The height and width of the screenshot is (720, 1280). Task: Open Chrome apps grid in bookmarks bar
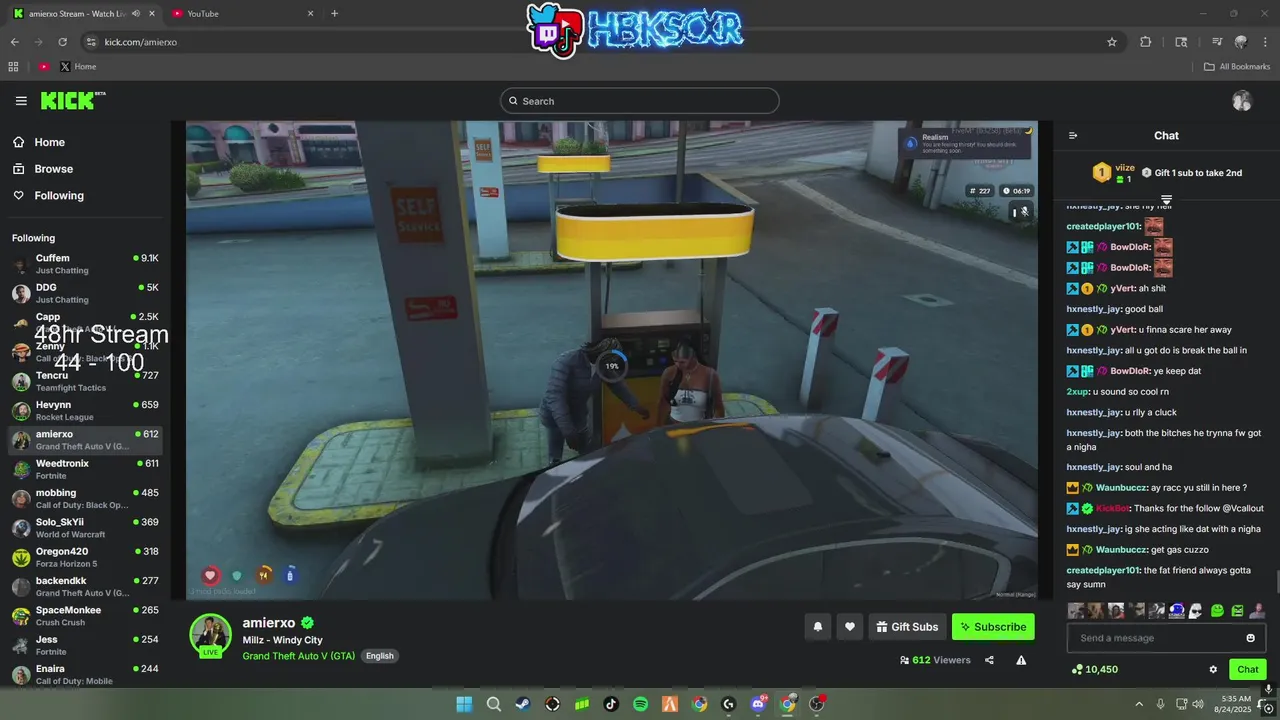tap(13, 67)
